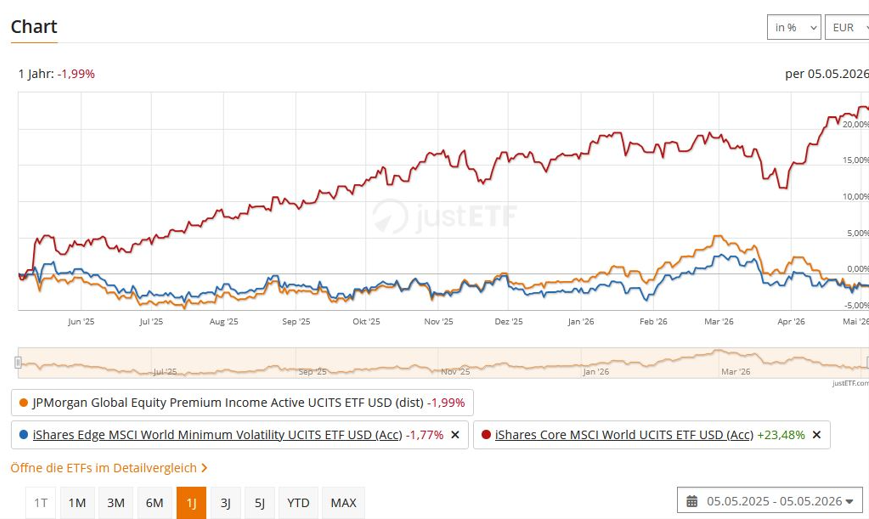Select the 3J time range
The image size is (869, 519).
[226, 503]
